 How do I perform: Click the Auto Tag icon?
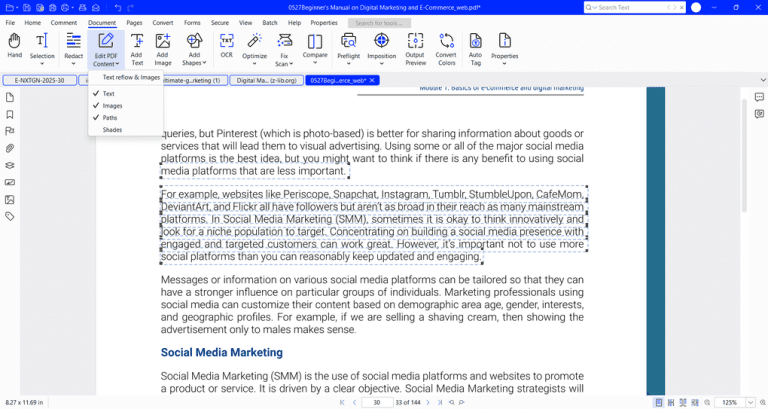click(x=475, y=49)
